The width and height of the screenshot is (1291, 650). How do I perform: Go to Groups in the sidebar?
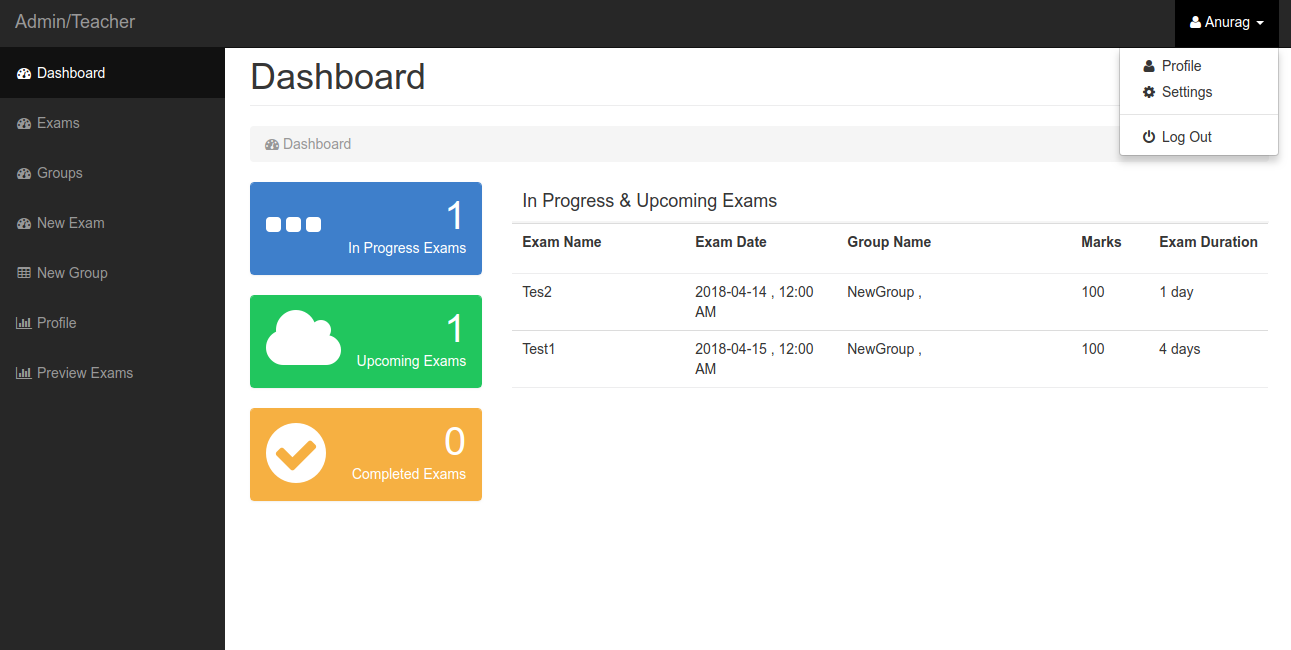click(x=112, y=173)
